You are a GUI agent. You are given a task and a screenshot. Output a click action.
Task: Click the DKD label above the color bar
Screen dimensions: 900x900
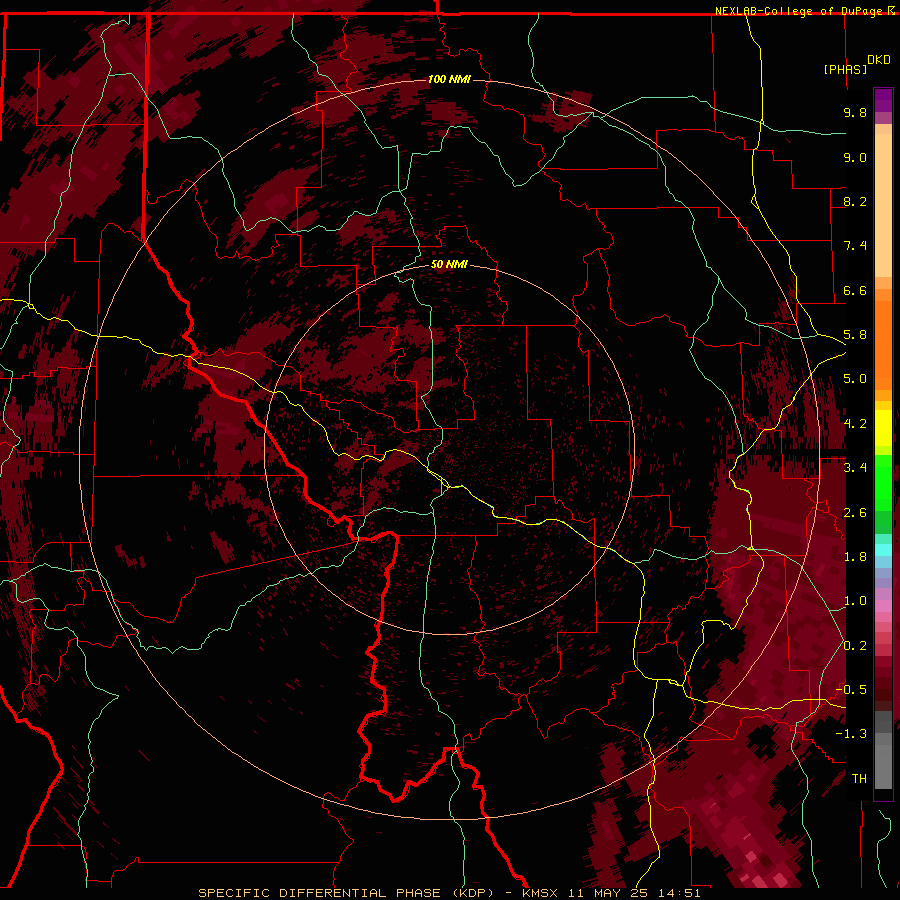point(879,60)
